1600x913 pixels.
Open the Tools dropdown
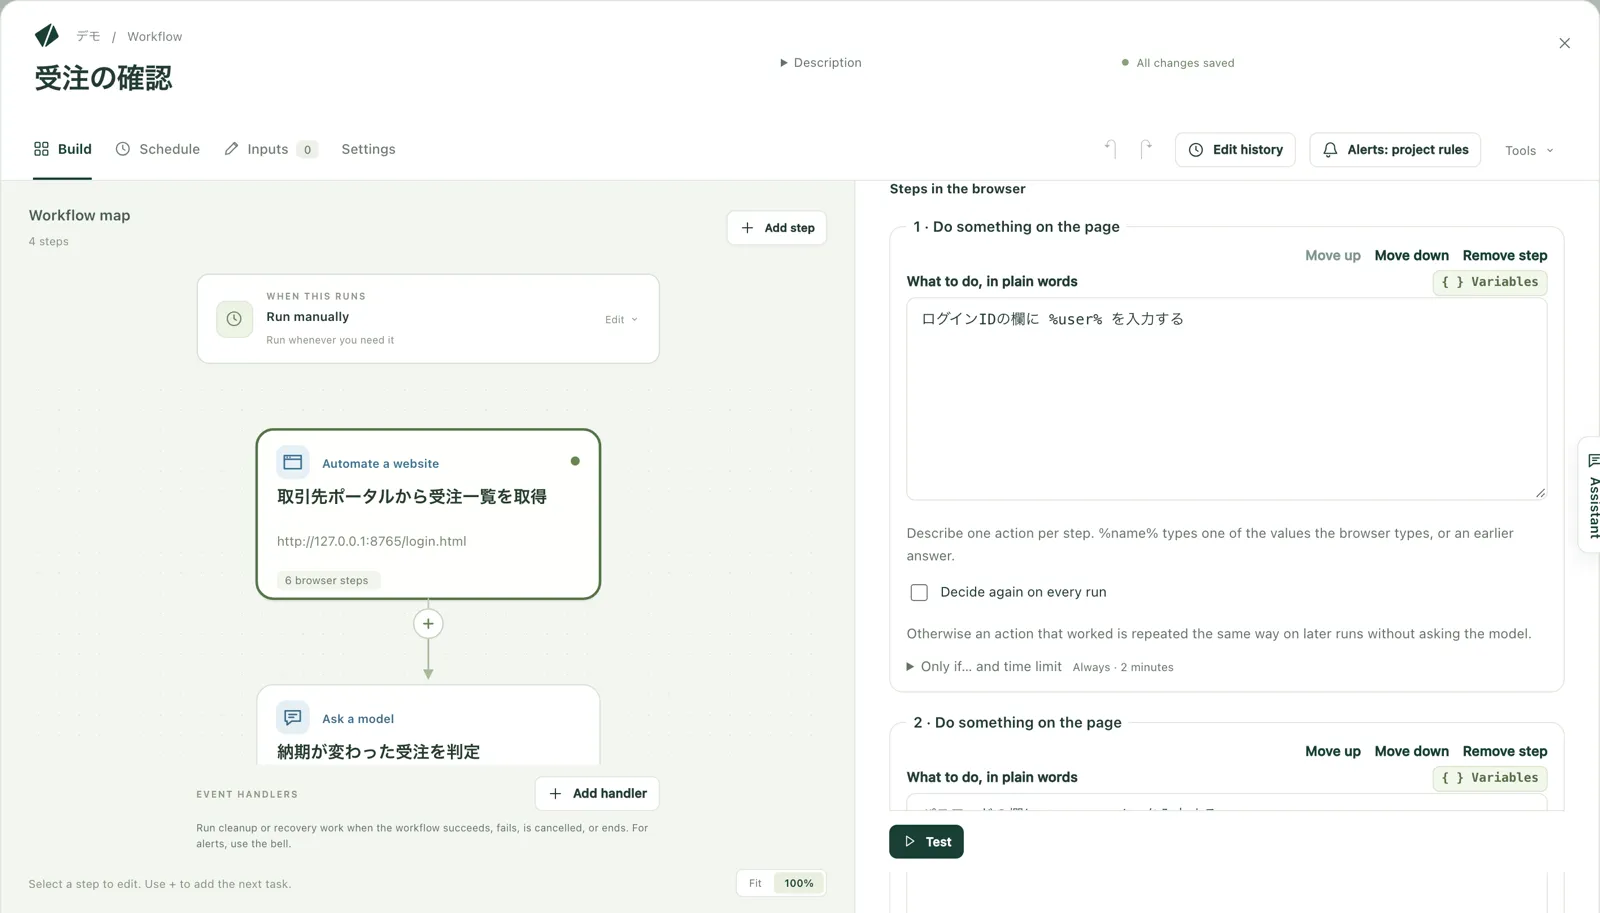[1529, 150]
